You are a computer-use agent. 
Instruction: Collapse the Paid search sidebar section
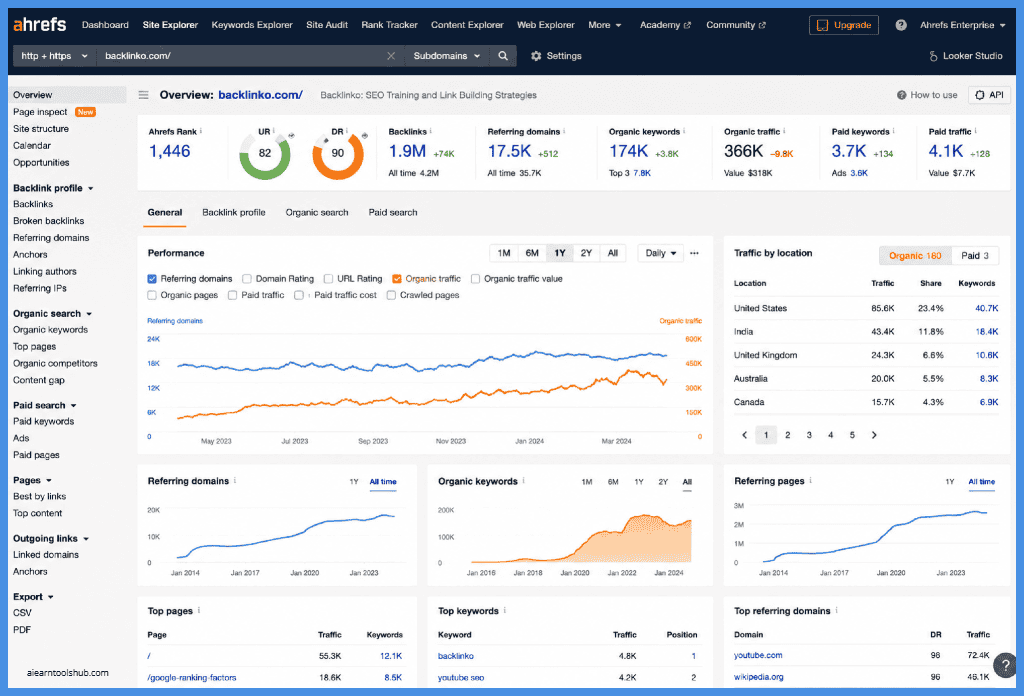[x=44, y=405]
